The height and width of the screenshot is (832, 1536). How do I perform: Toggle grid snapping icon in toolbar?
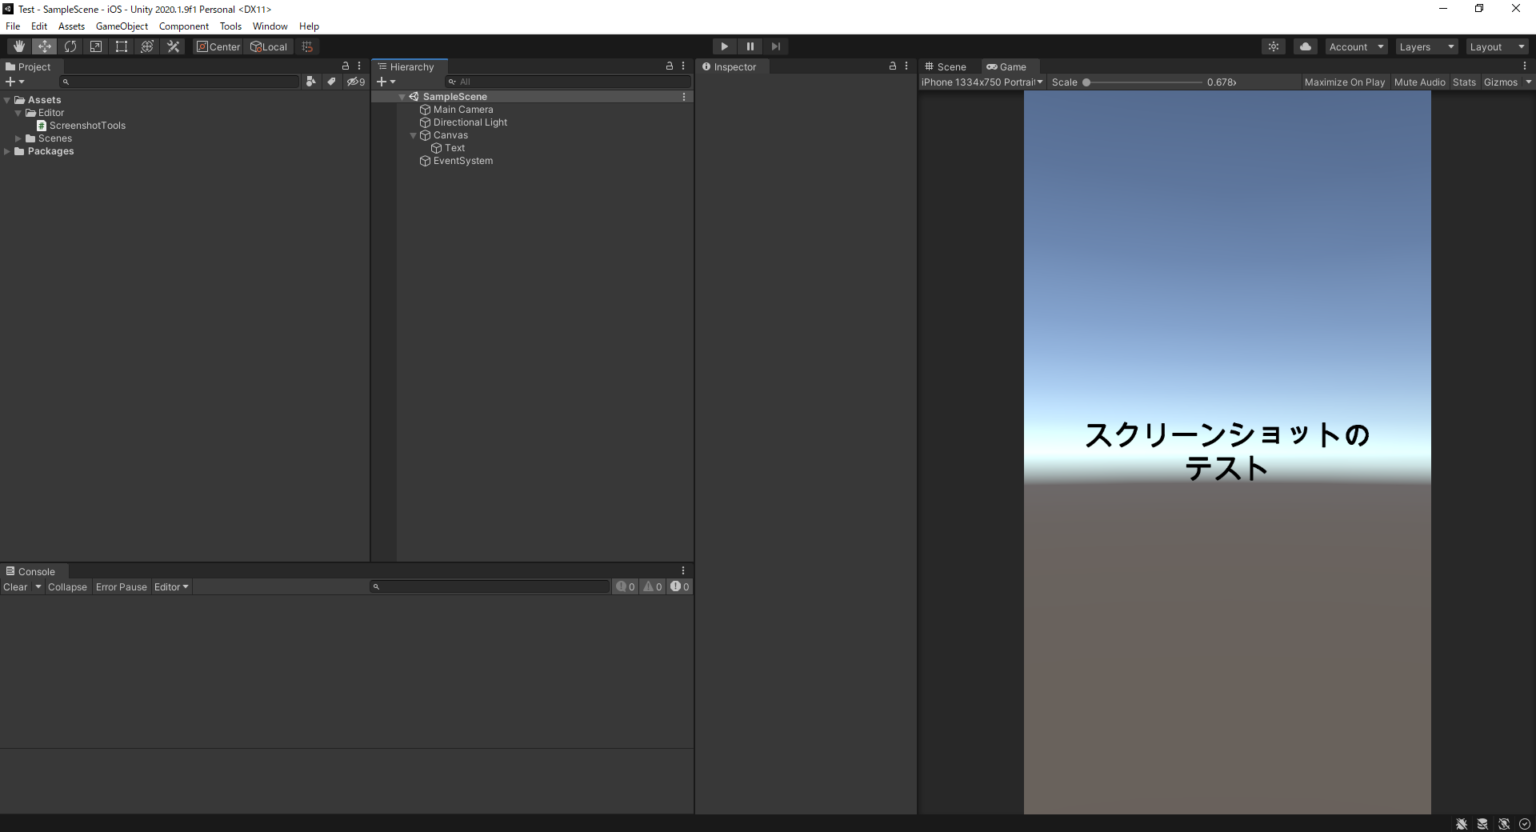coord(308,47)
